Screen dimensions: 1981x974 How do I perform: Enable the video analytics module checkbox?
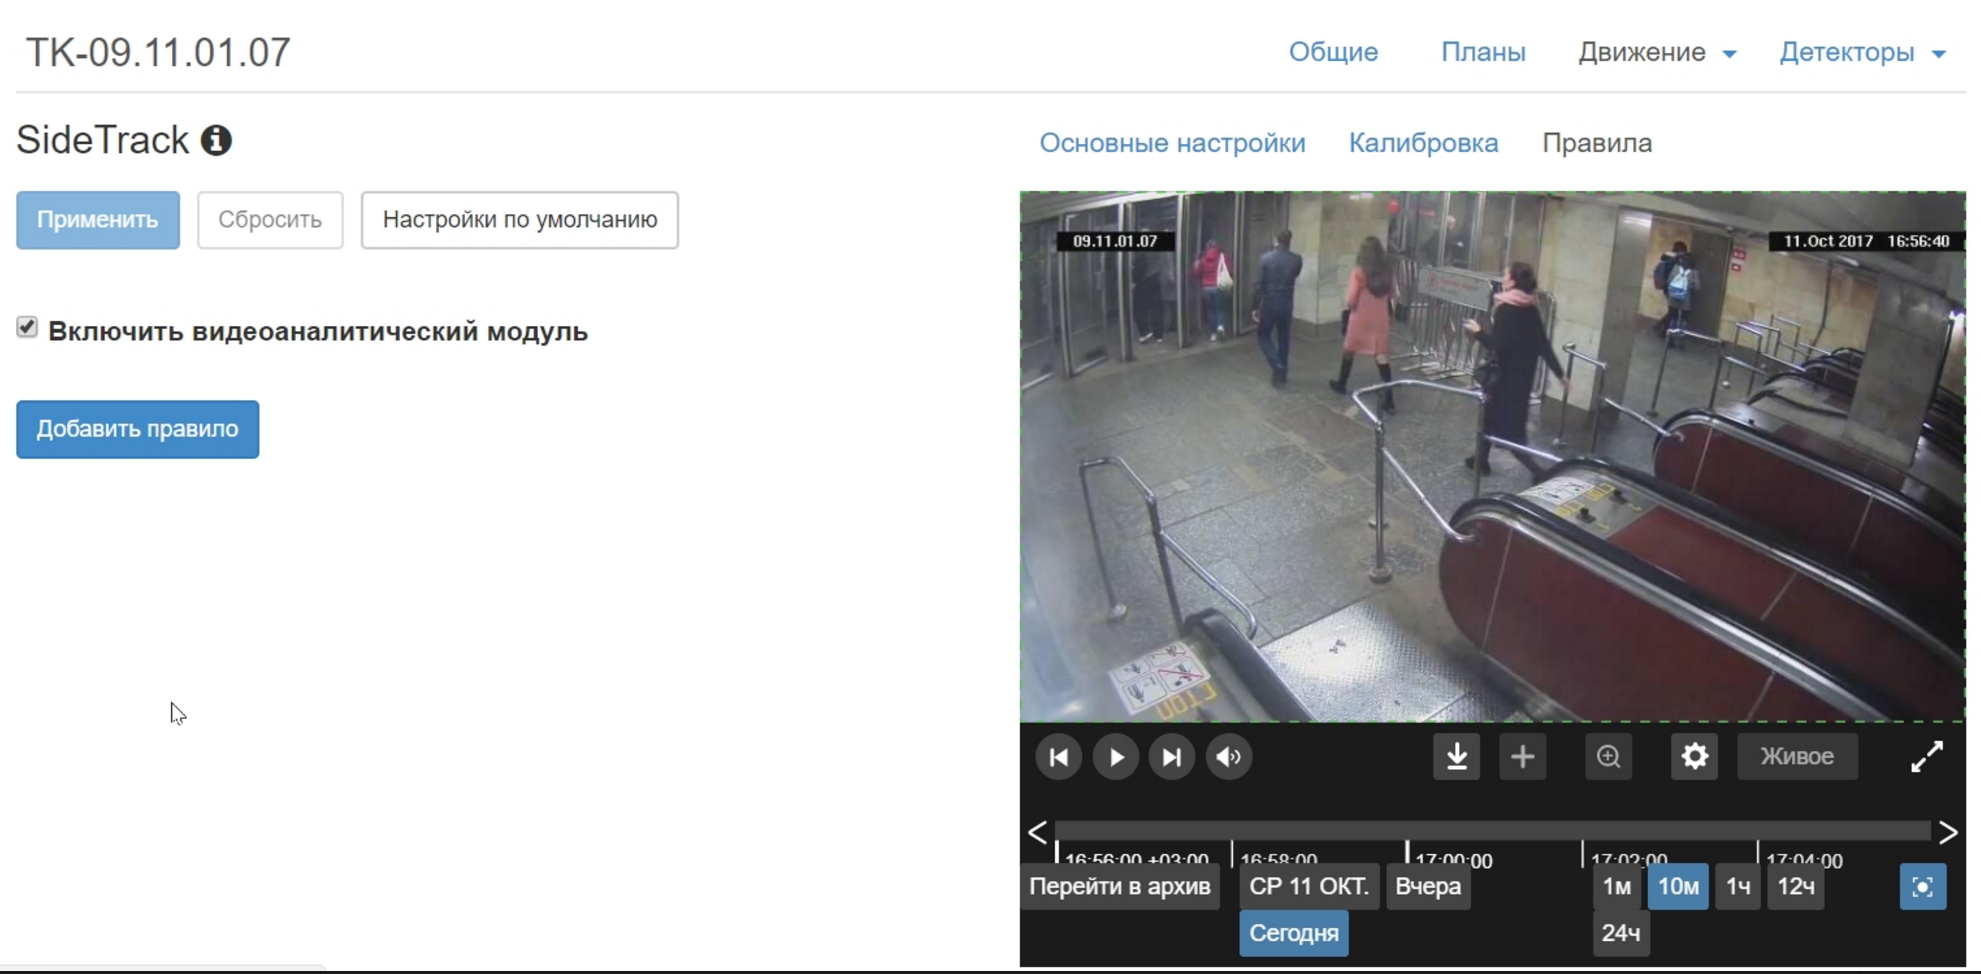pos(27,327)
